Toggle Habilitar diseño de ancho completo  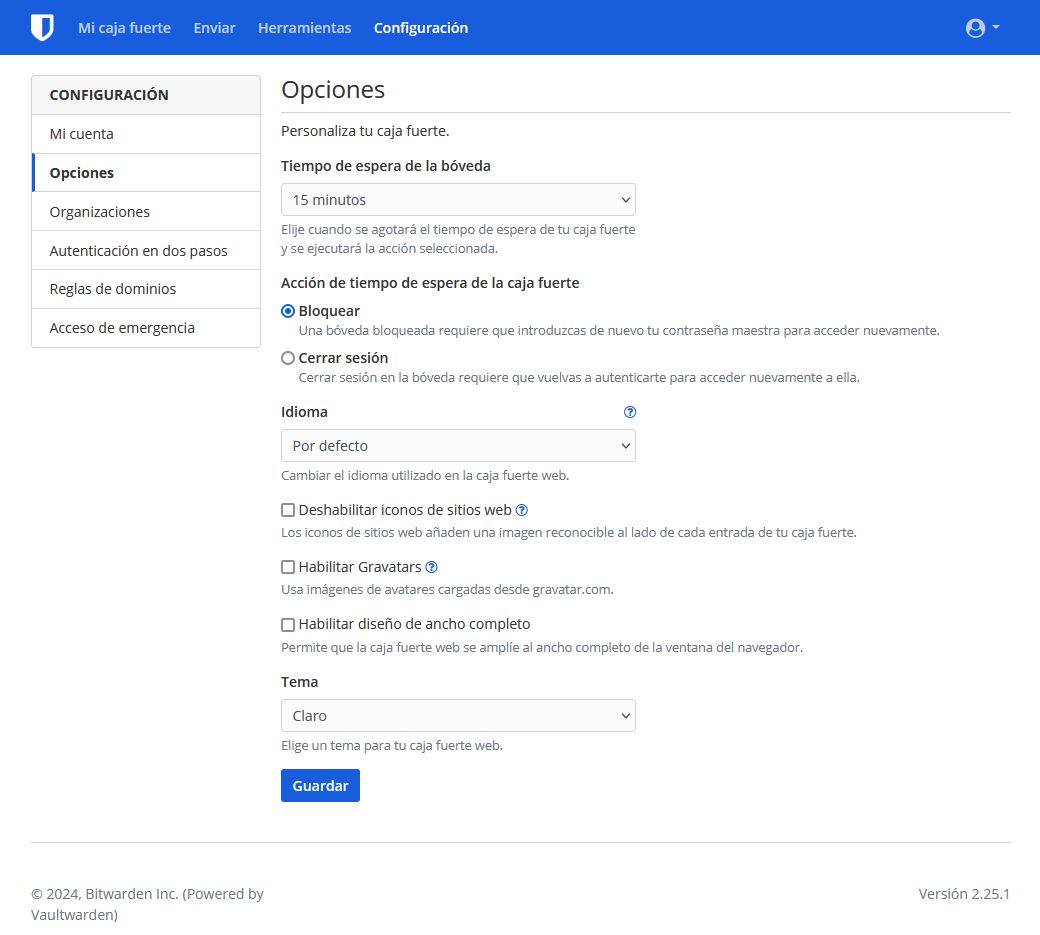[x=288, y=624]
